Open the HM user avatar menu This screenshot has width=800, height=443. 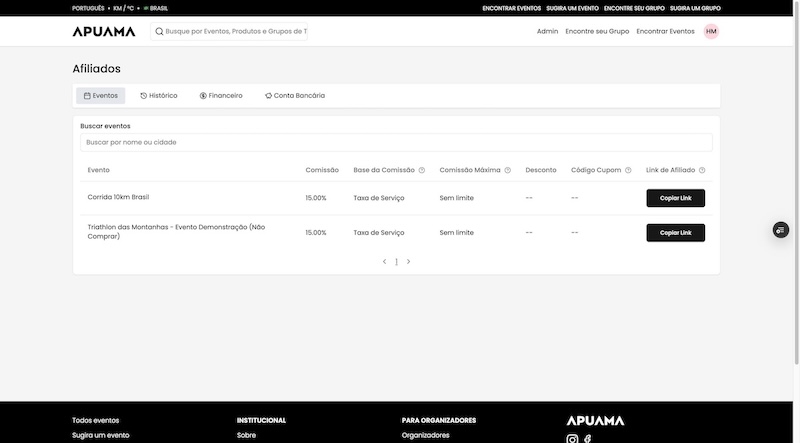pos(711,32)
